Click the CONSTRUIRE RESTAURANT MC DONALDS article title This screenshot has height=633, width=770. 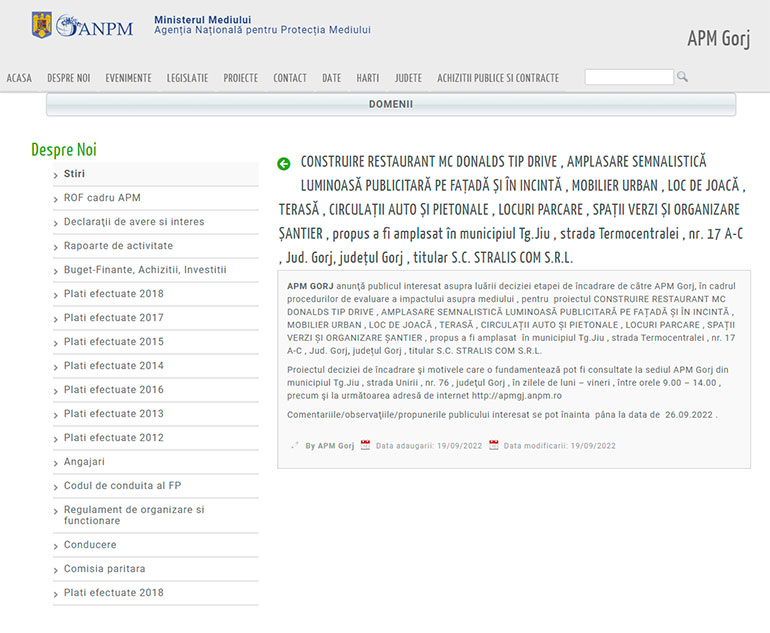[x=512, y=210]
